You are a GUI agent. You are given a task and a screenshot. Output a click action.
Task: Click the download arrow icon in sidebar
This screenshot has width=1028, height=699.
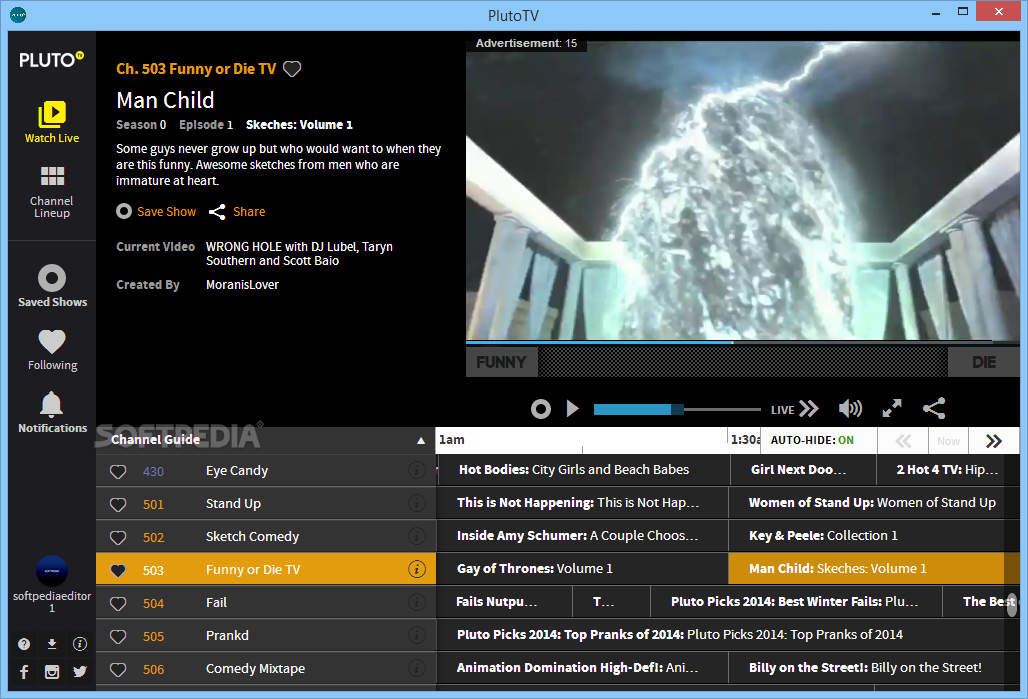52,644
